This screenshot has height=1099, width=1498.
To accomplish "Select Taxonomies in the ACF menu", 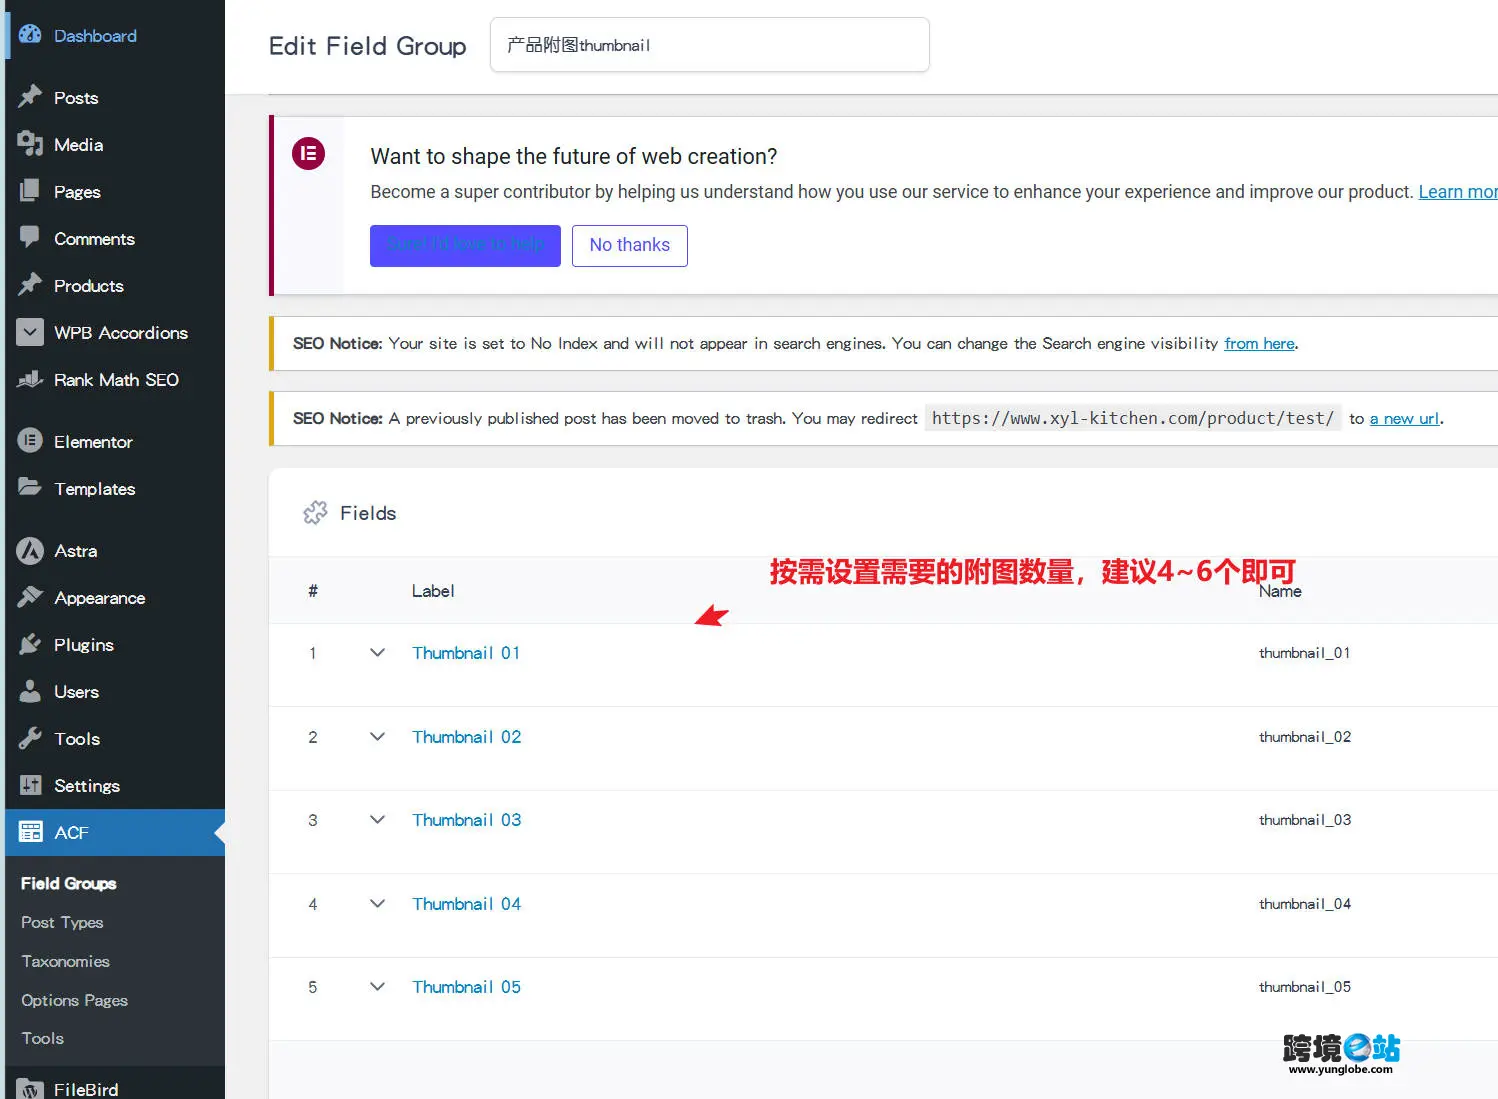I will pos(64,961).
